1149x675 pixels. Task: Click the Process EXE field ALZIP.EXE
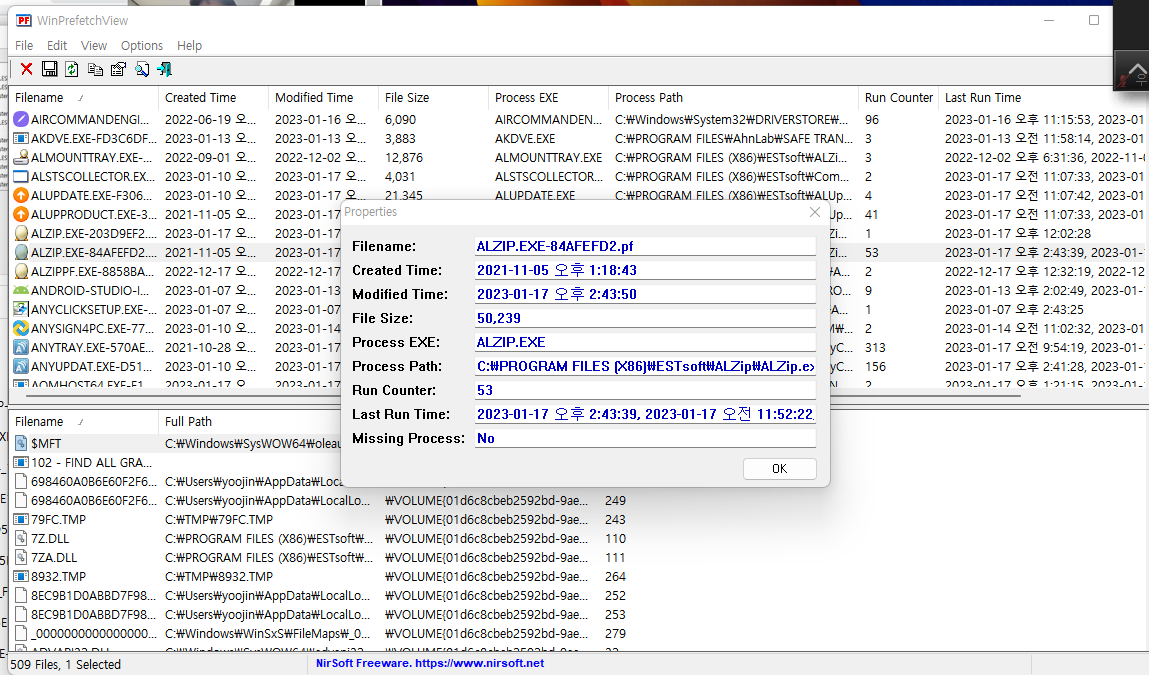(x=645, y=342)
